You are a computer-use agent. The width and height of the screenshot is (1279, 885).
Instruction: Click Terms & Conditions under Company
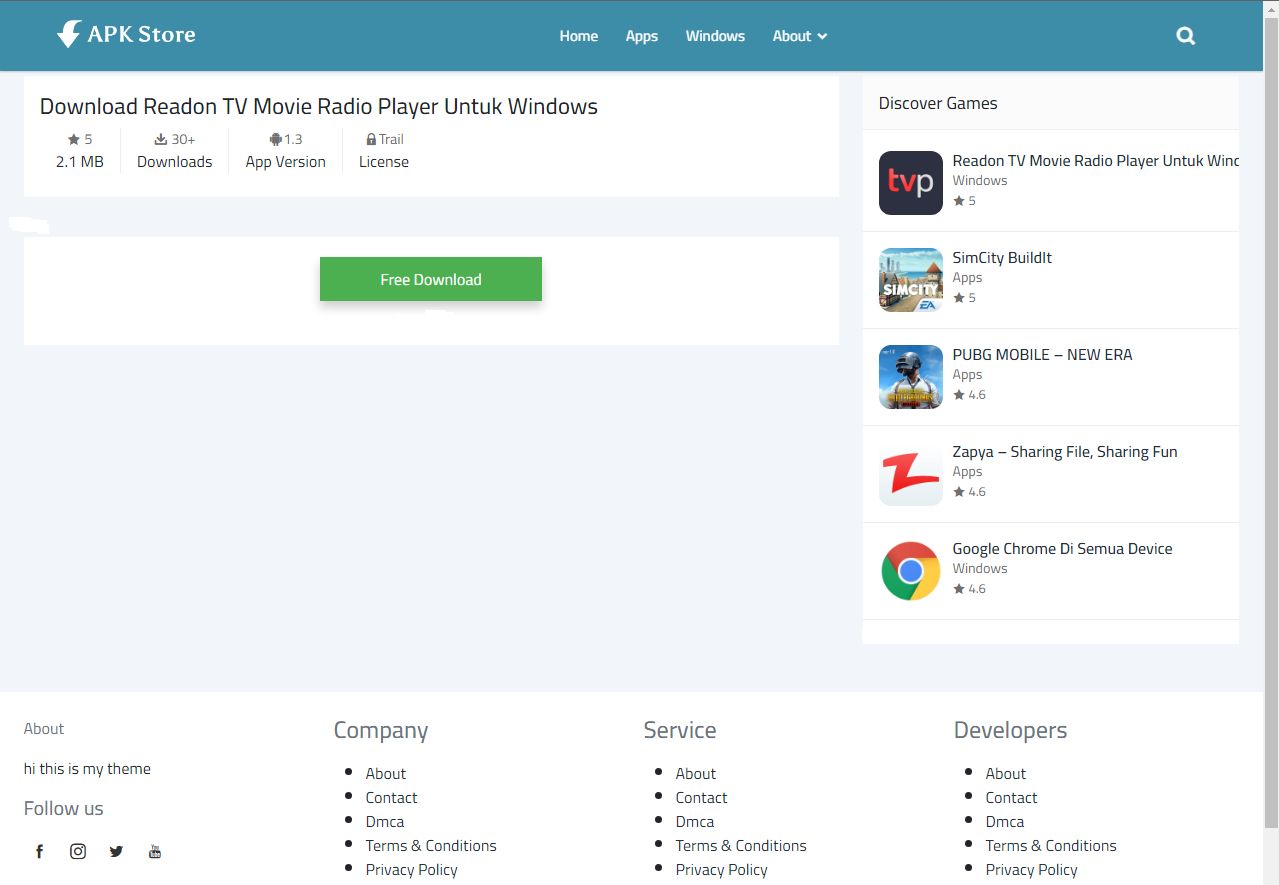tap(431, 846)
